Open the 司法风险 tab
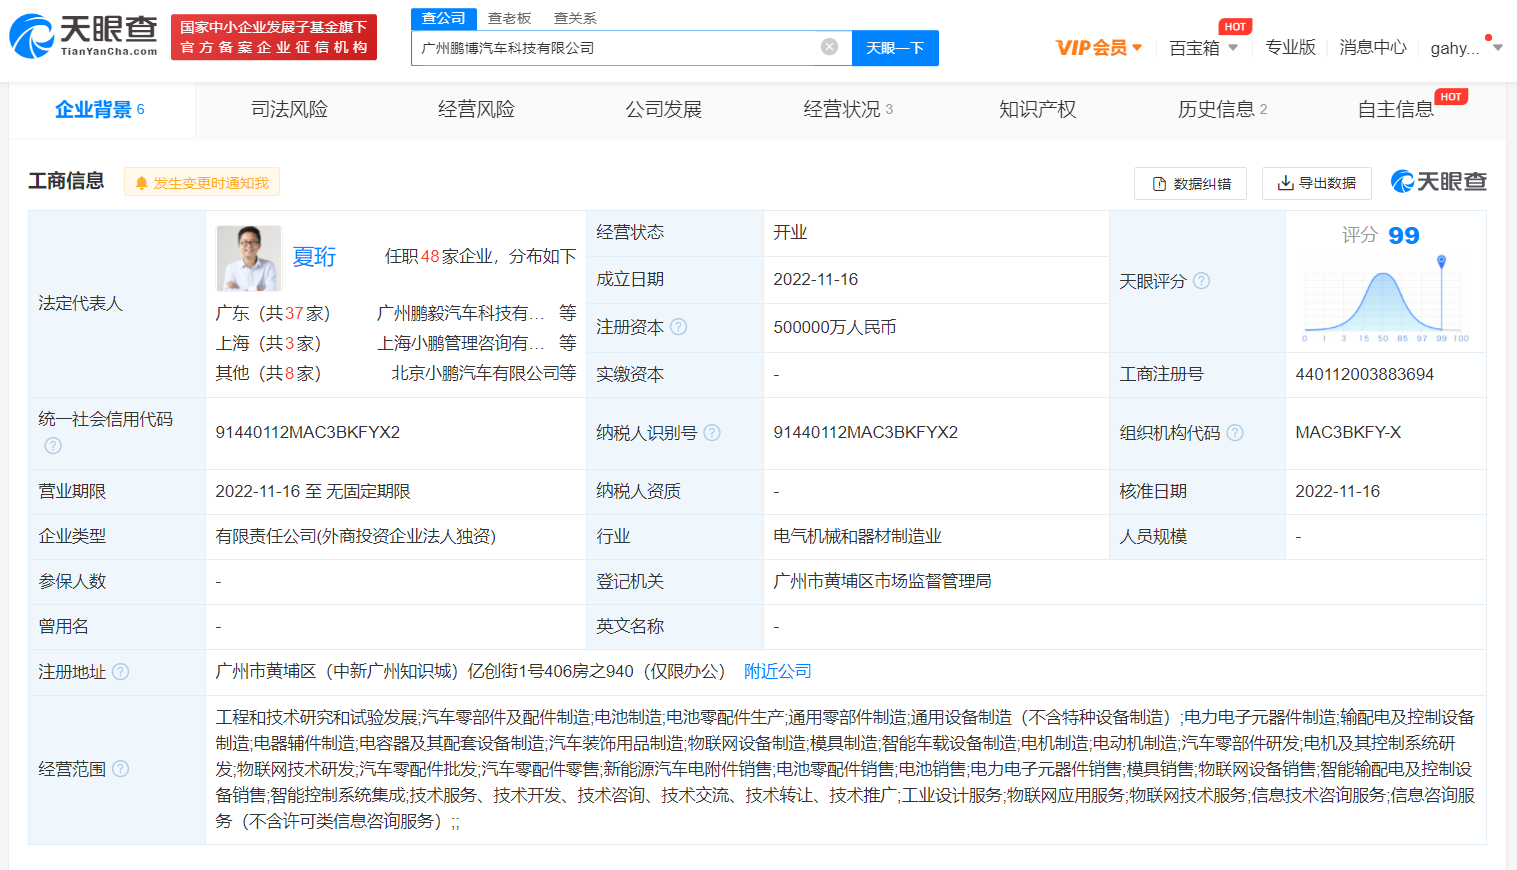This screenshot has height=870, width=1517. (x=289, y=110)
